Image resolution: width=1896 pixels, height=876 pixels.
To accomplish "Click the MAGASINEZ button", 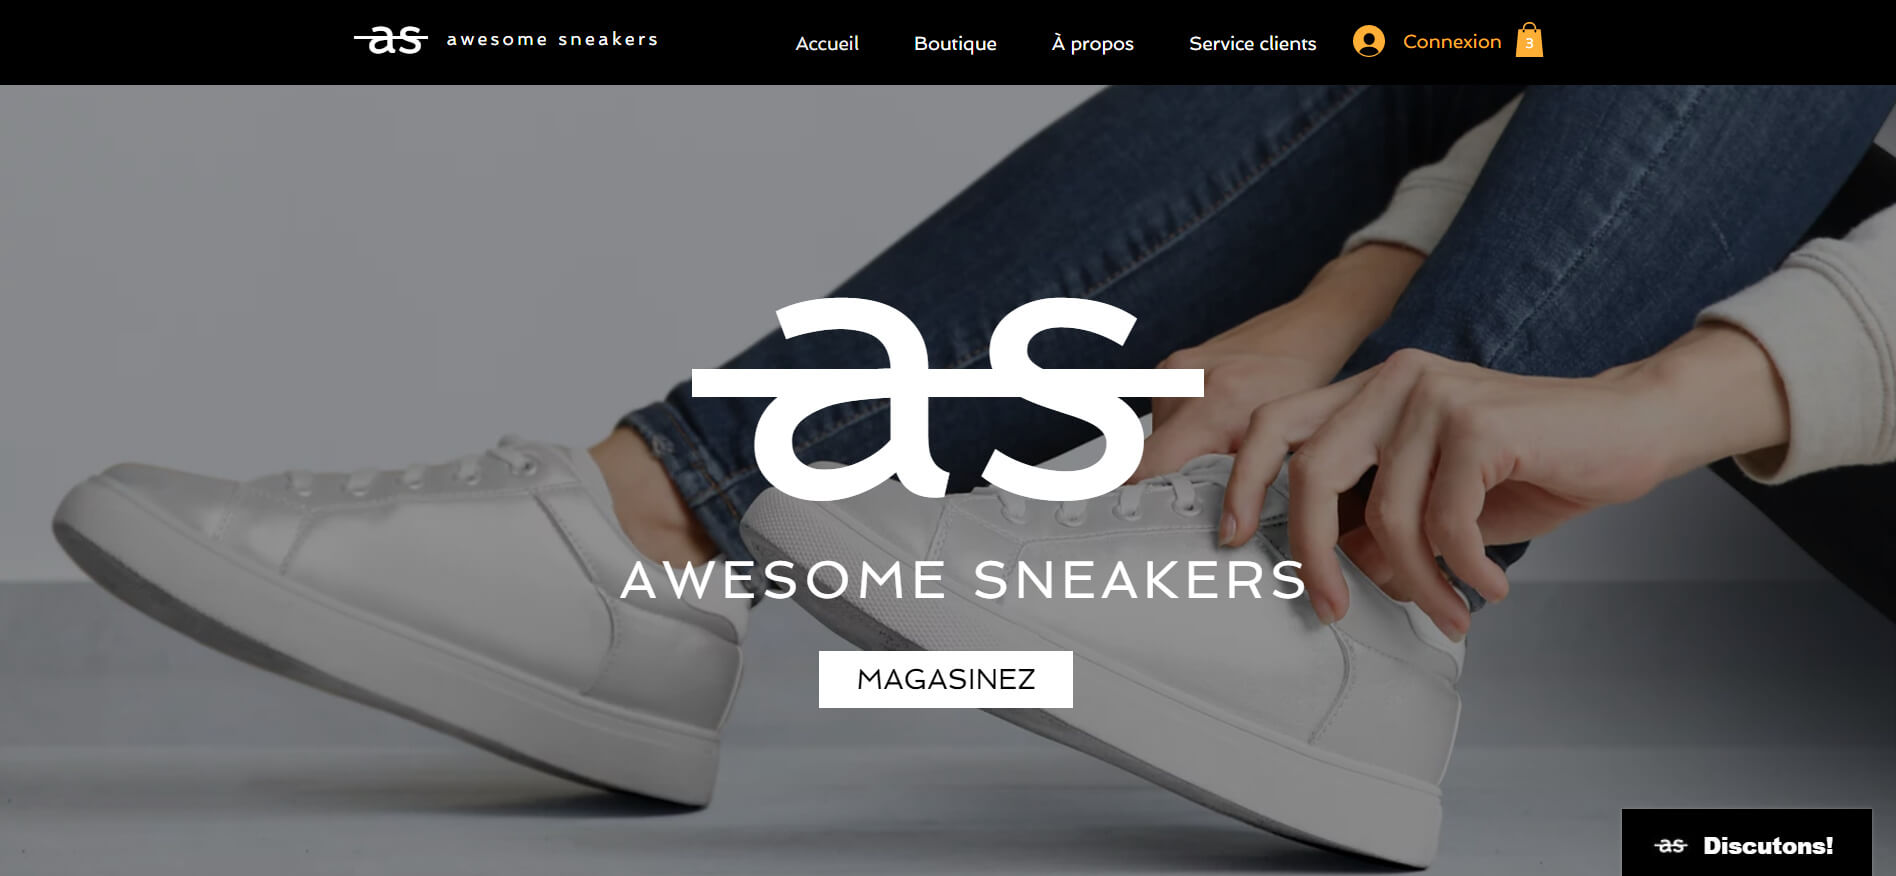I will click(946, 679).
